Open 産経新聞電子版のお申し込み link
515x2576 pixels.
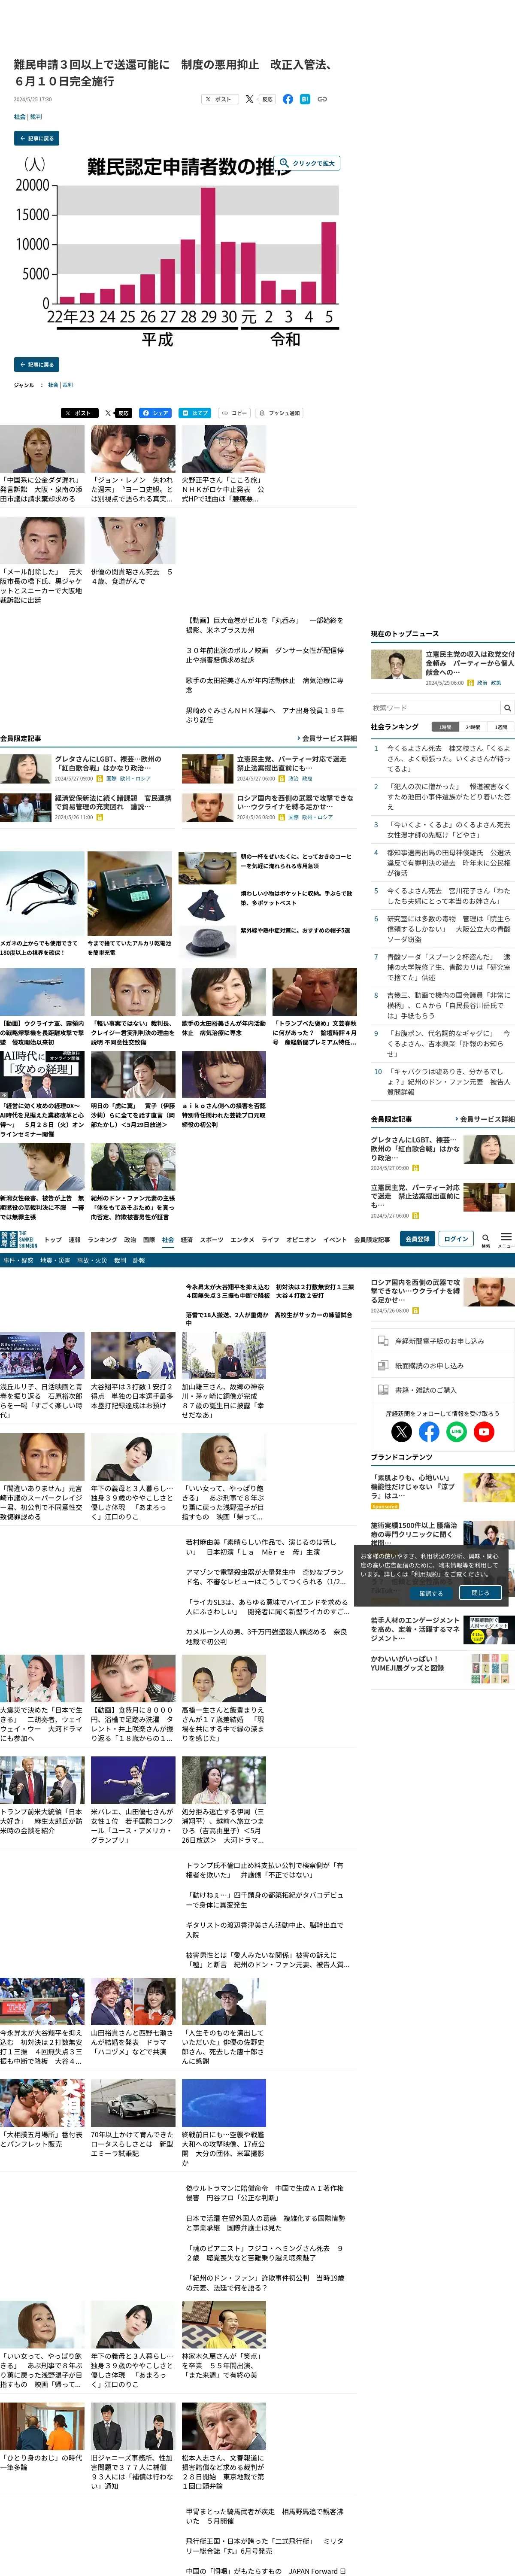pyautogui.click(x=443, y=1341)
